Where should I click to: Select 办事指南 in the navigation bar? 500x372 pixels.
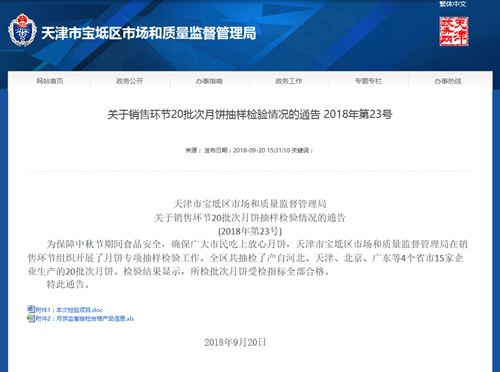[209, 81]
